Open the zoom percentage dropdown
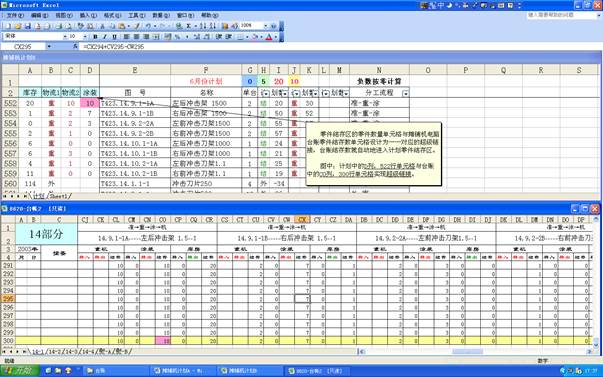The width and height of the screenshot is (603, 377). [x=266, y=26]
